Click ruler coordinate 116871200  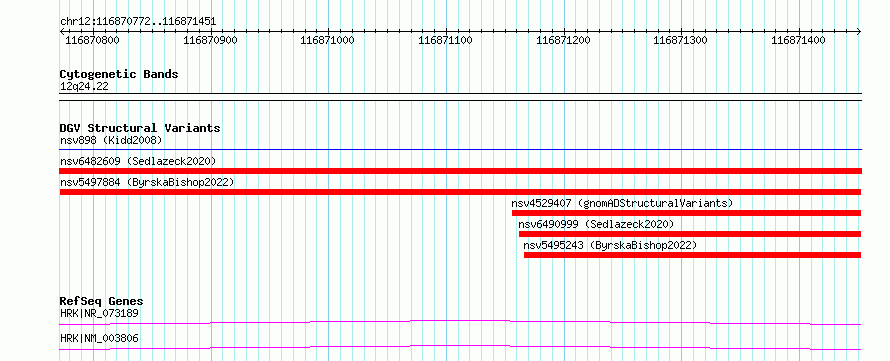pos(563,40)
